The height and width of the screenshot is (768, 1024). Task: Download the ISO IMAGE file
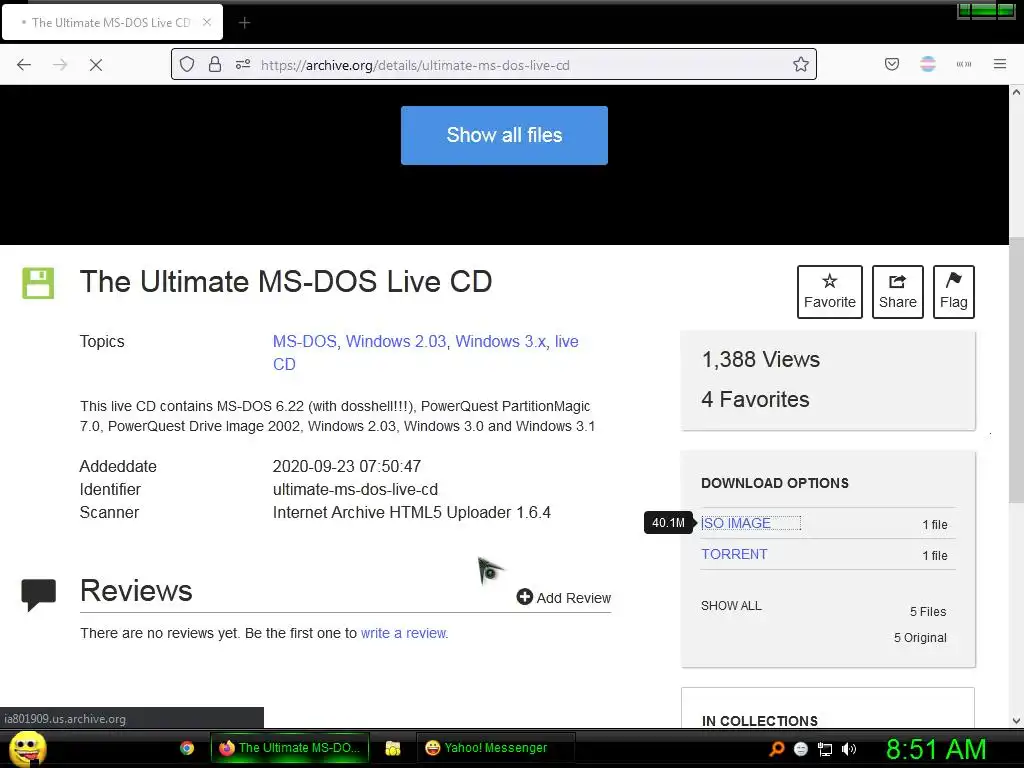click(x=736, y=523)
